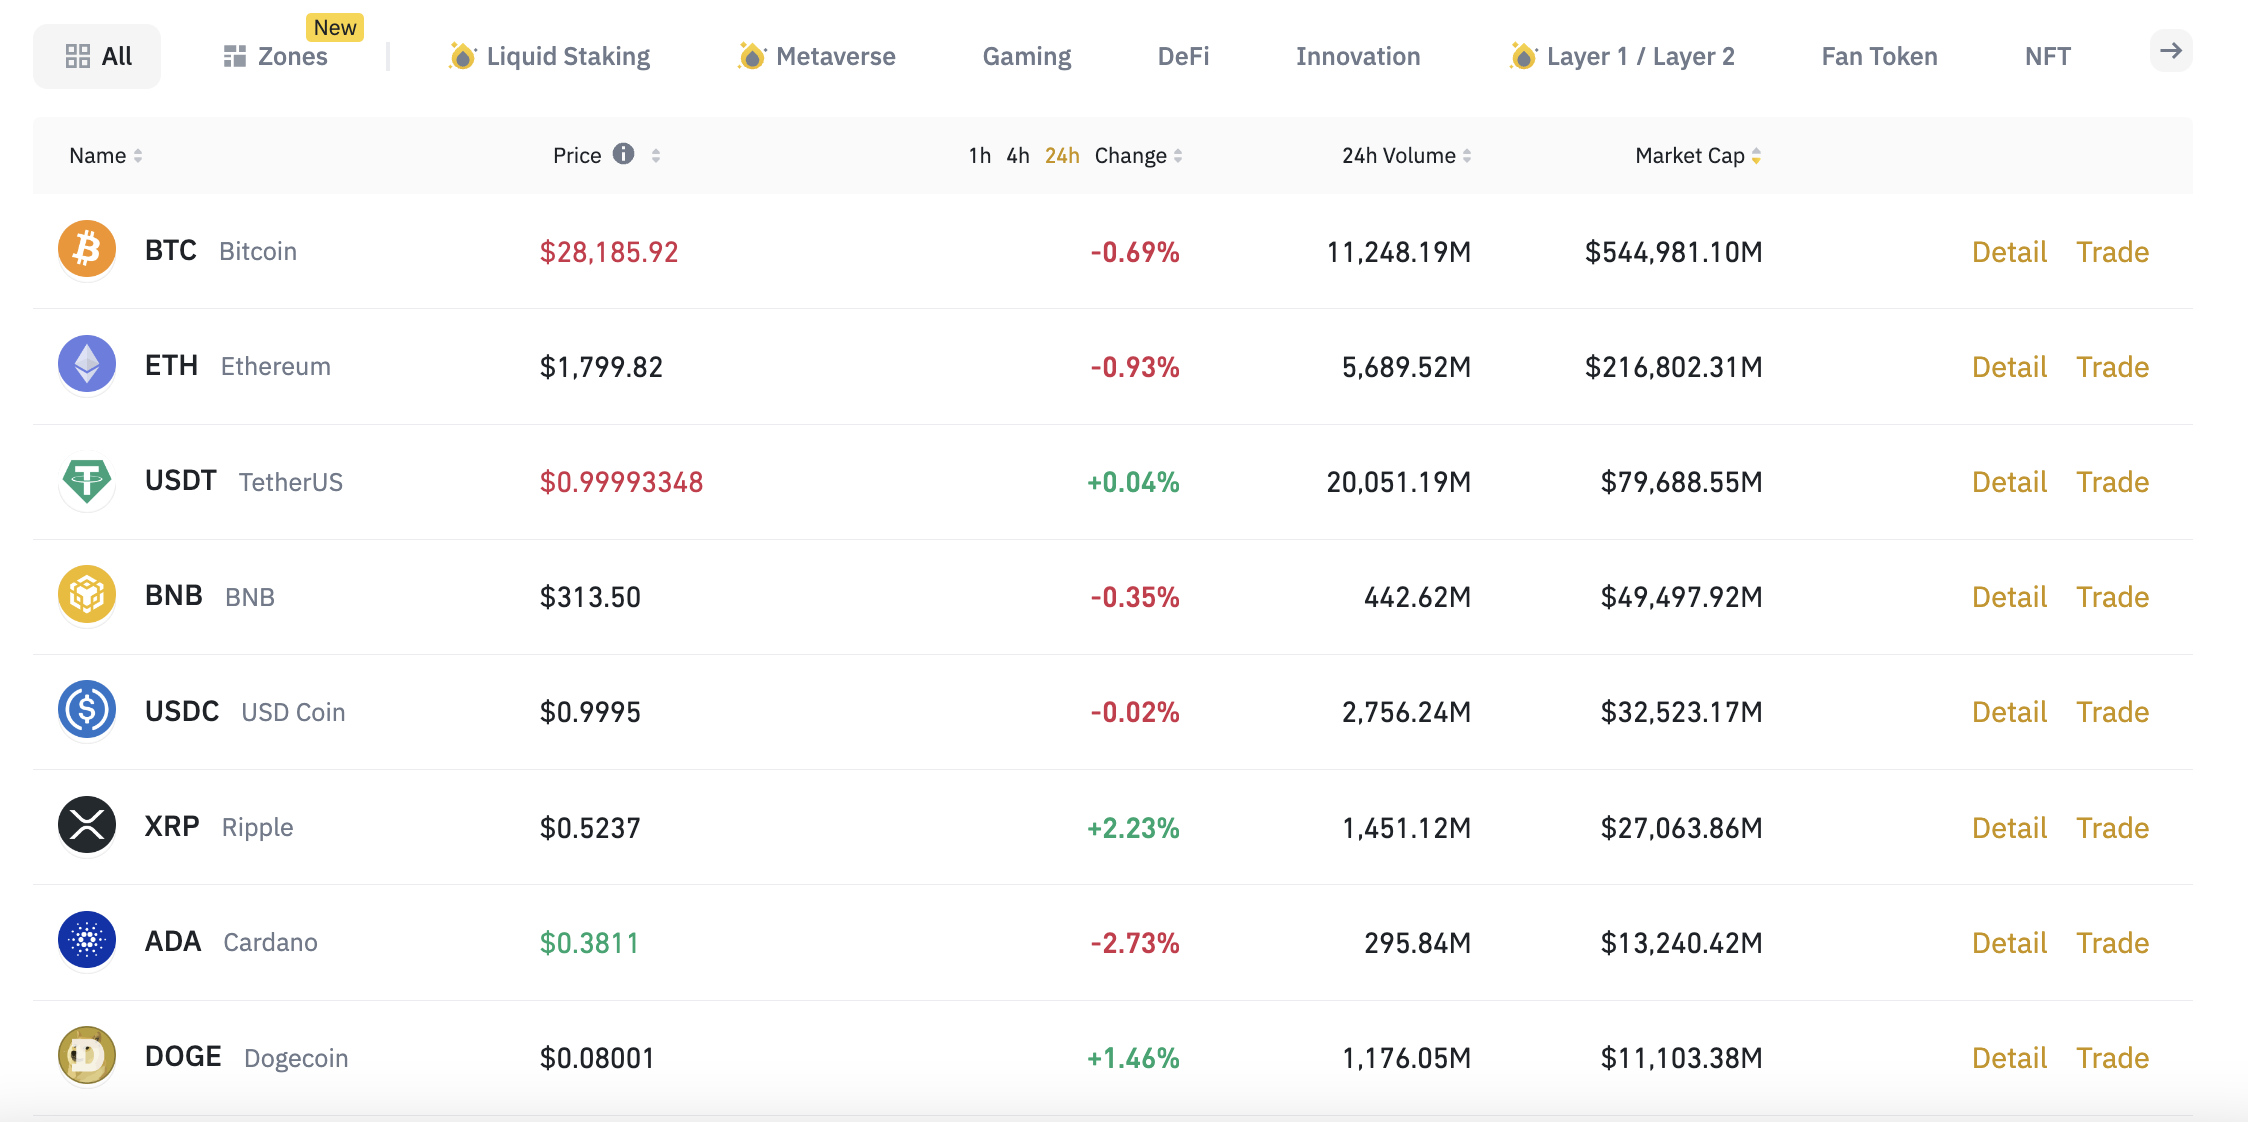The image size is (2248, 1122).
Task: Sort the table by Name
Action: (x=106, y=156)
